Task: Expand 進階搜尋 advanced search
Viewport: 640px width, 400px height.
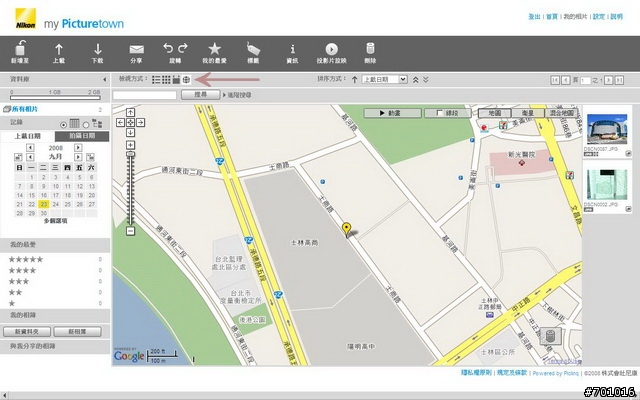Action: [237, 95]
